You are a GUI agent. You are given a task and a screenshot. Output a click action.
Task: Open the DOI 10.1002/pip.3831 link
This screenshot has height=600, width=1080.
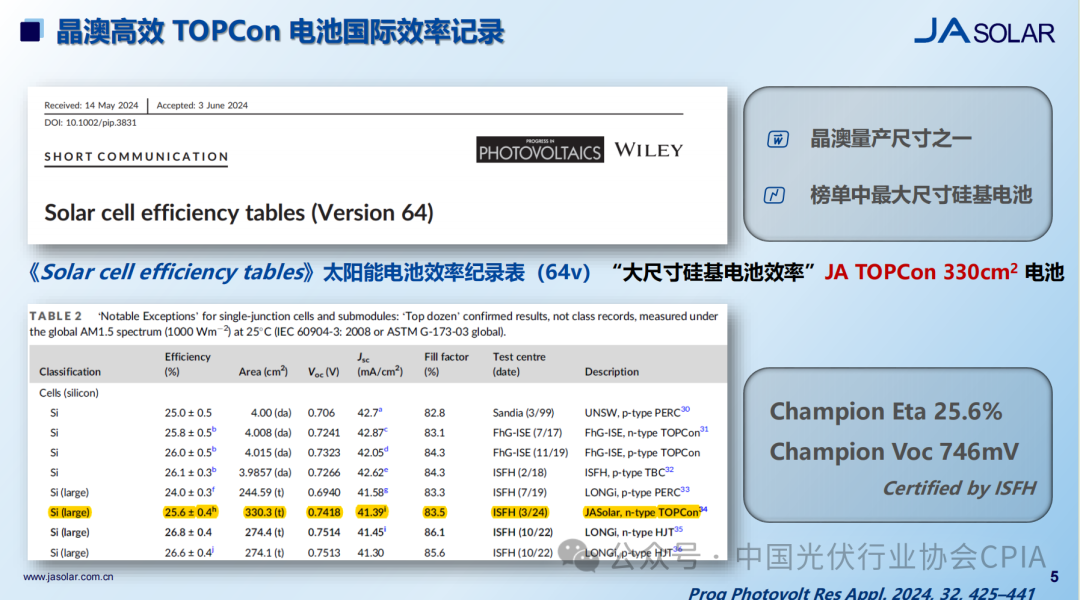(x=90, y=122)
